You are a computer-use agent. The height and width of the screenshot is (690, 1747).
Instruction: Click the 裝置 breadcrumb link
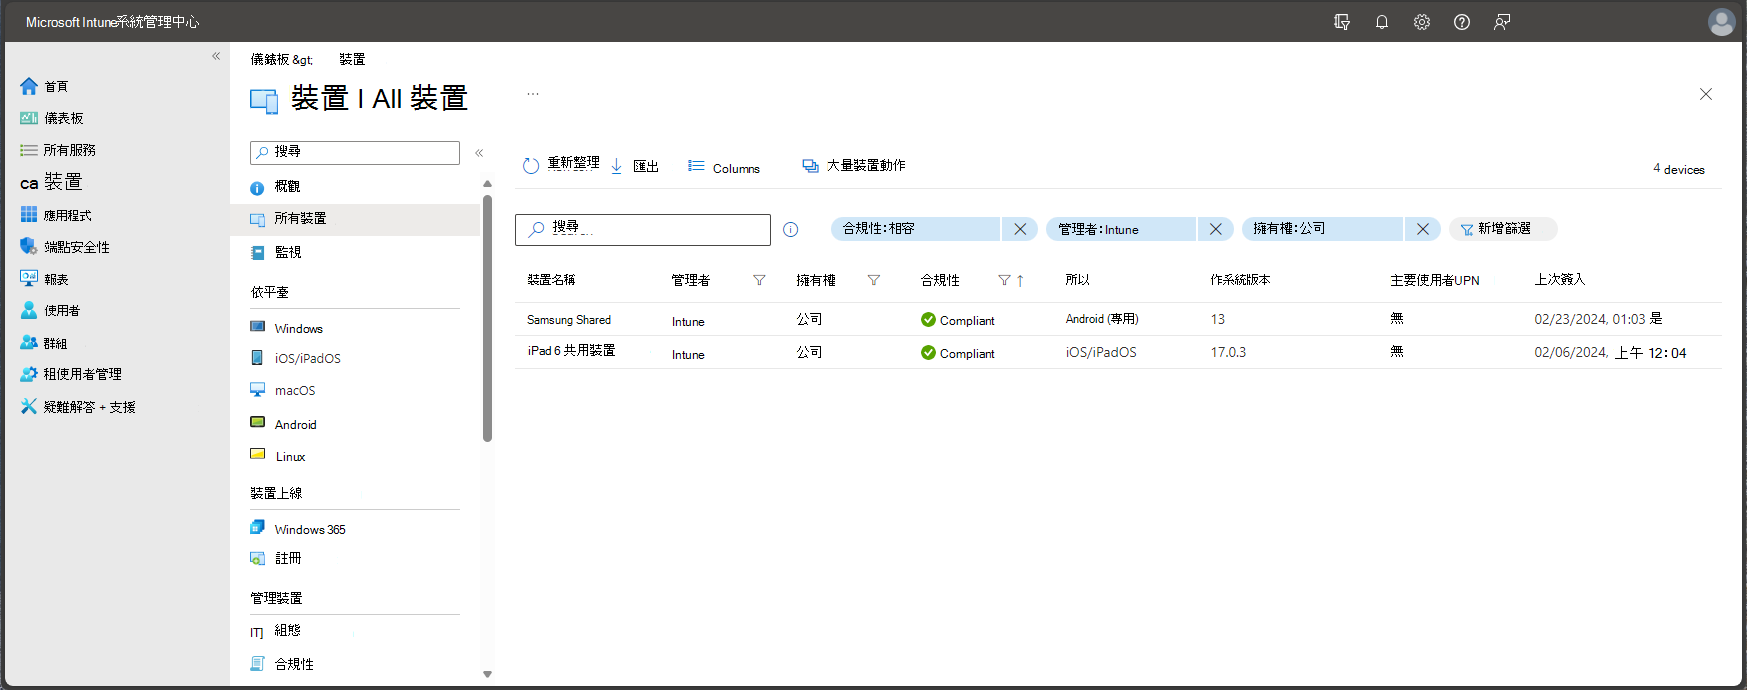tap(352, 60)
